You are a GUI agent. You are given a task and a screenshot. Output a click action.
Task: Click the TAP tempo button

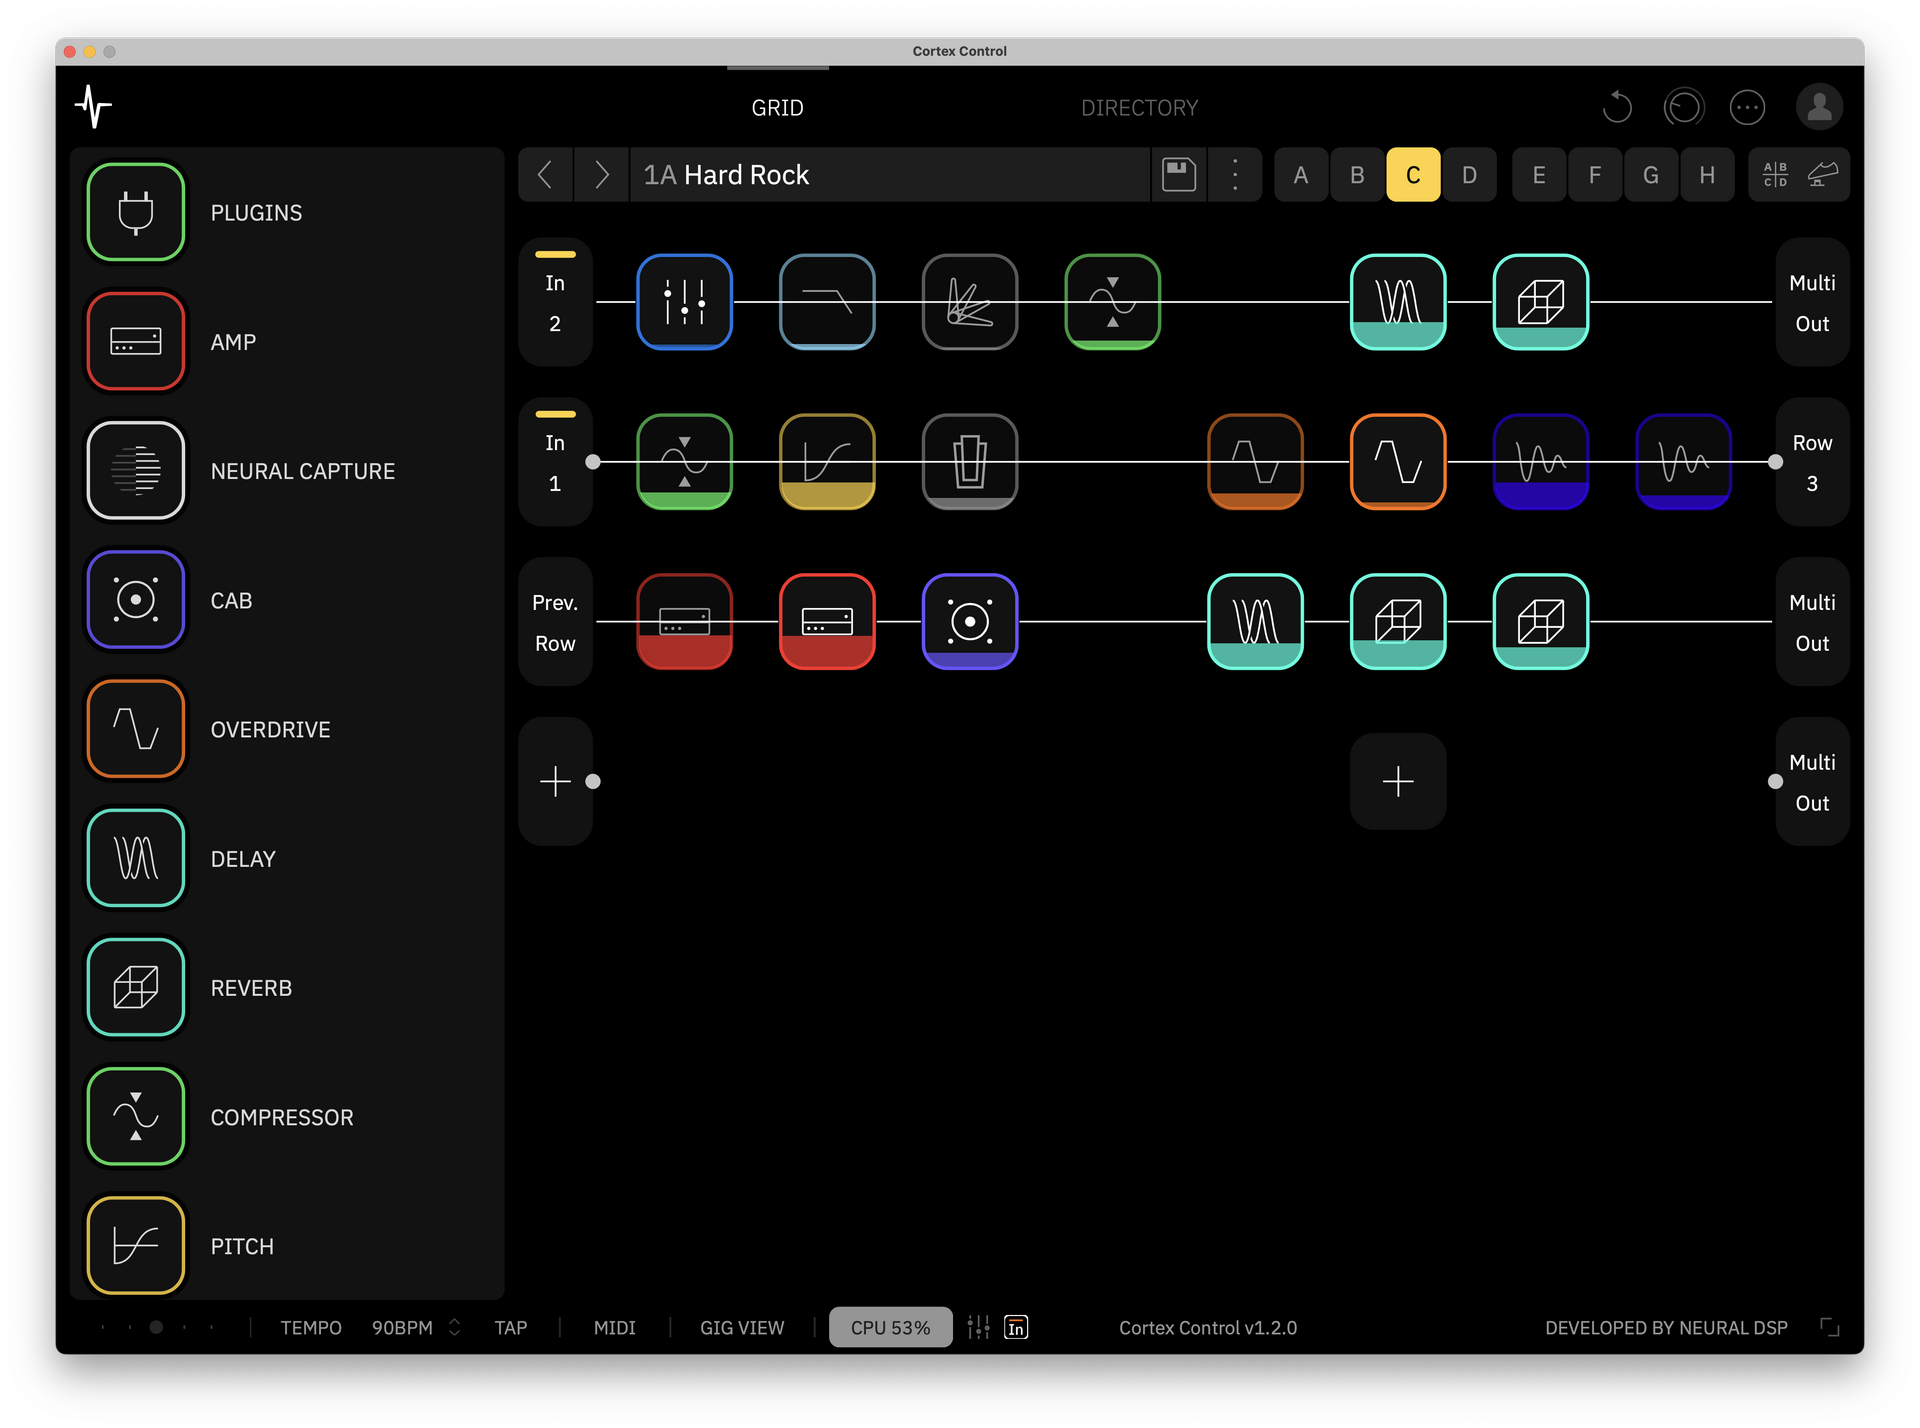pyautogui.click(x=510, y=1327)
